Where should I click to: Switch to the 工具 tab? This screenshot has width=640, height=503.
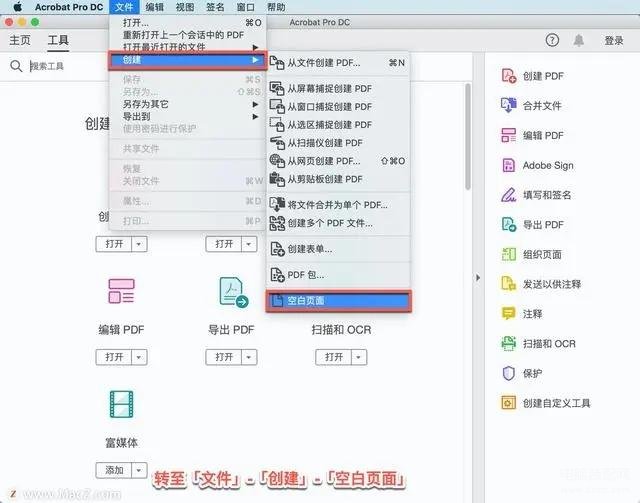point(58,40)
